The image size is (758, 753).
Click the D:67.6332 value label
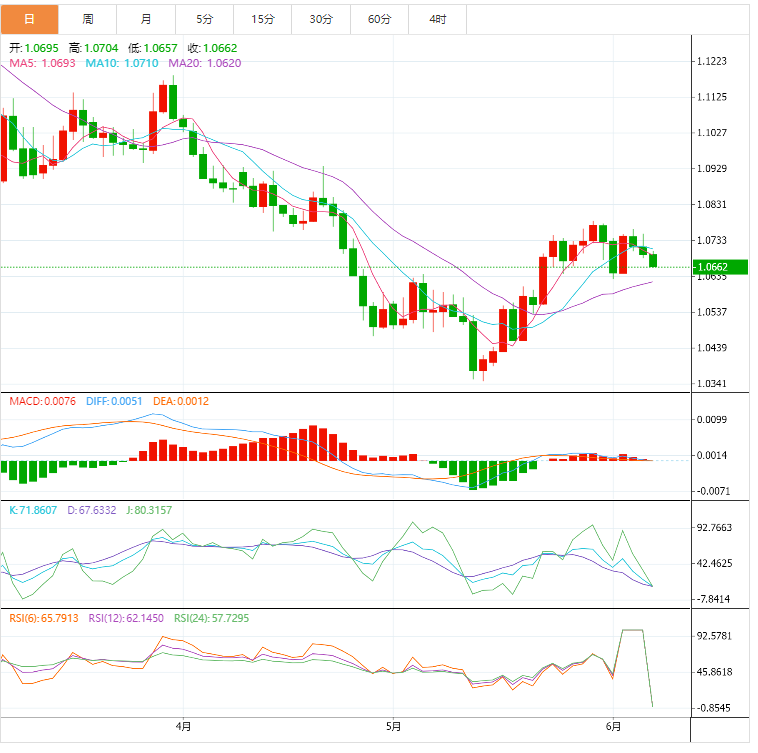point(91,510)
